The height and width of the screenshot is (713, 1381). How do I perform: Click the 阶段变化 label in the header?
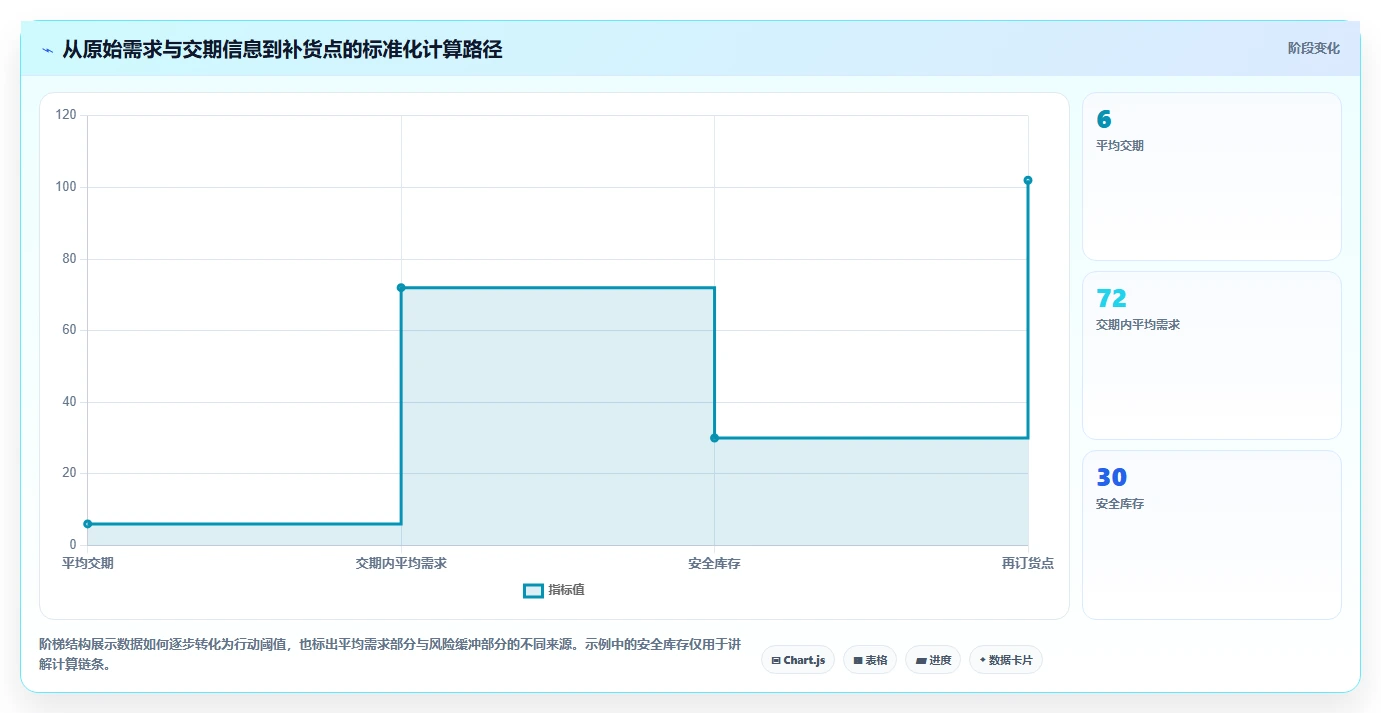click(1314, 49)
